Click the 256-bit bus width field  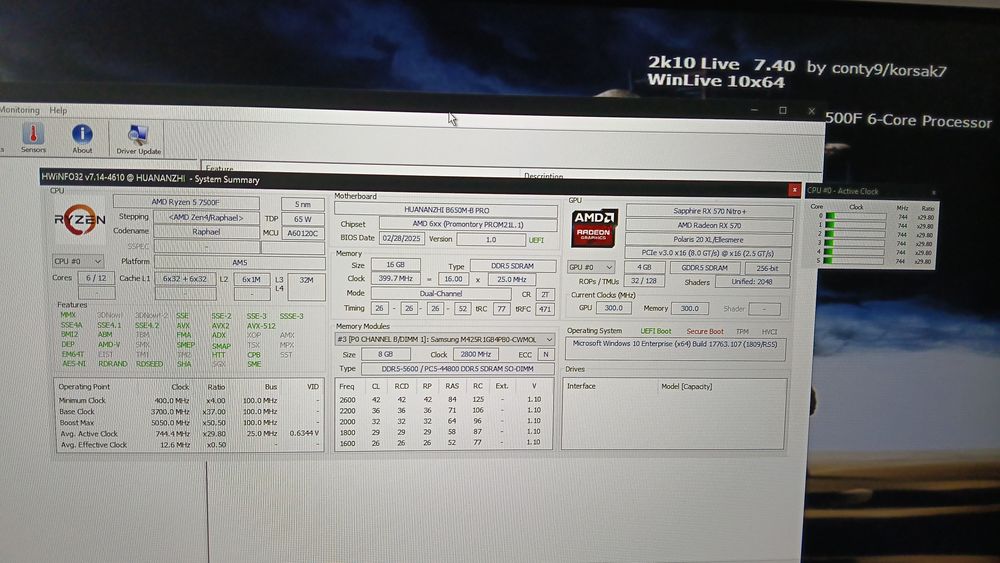767,268
